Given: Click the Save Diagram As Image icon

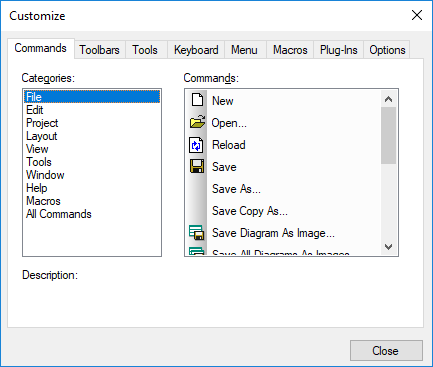Looking at the screenshot, I should [x=197, y=232].
